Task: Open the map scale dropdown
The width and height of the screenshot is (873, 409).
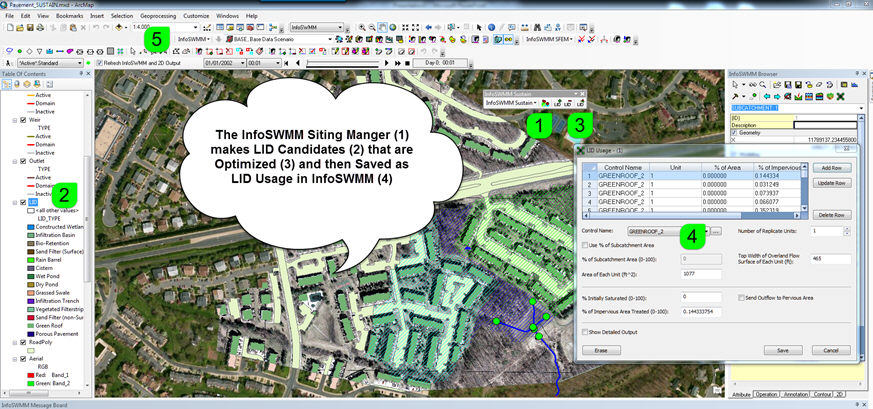Action: (195, 27)
